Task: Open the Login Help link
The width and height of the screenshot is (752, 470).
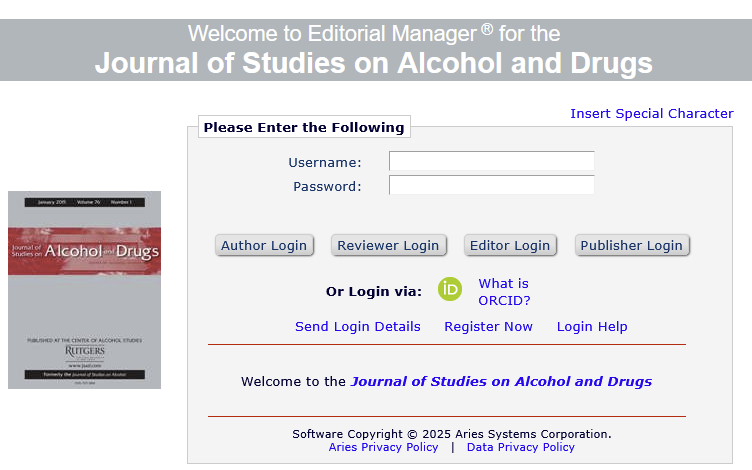Action: [x=592, y=327]
